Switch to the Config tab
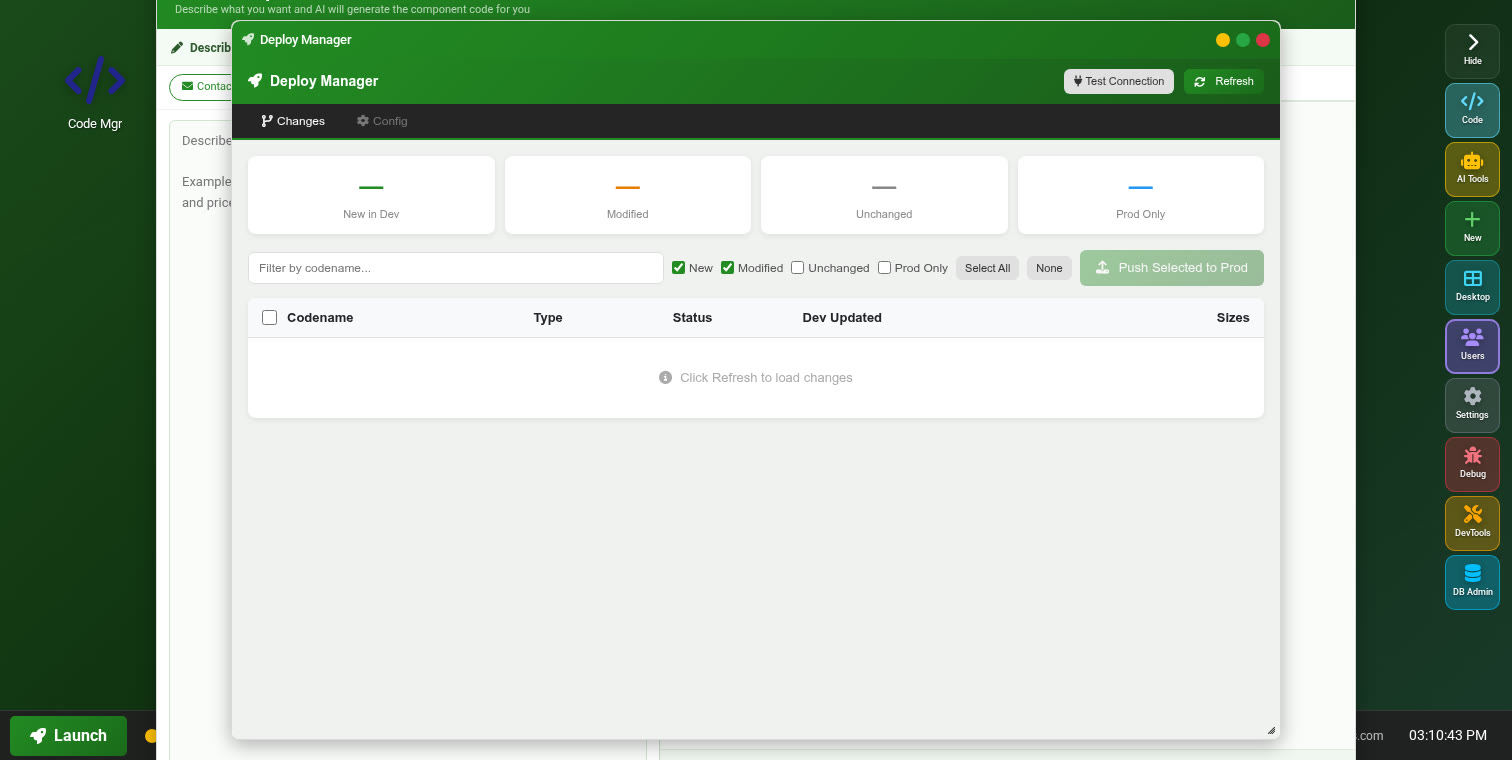The image size is (1512, 760). click(382, 121)
